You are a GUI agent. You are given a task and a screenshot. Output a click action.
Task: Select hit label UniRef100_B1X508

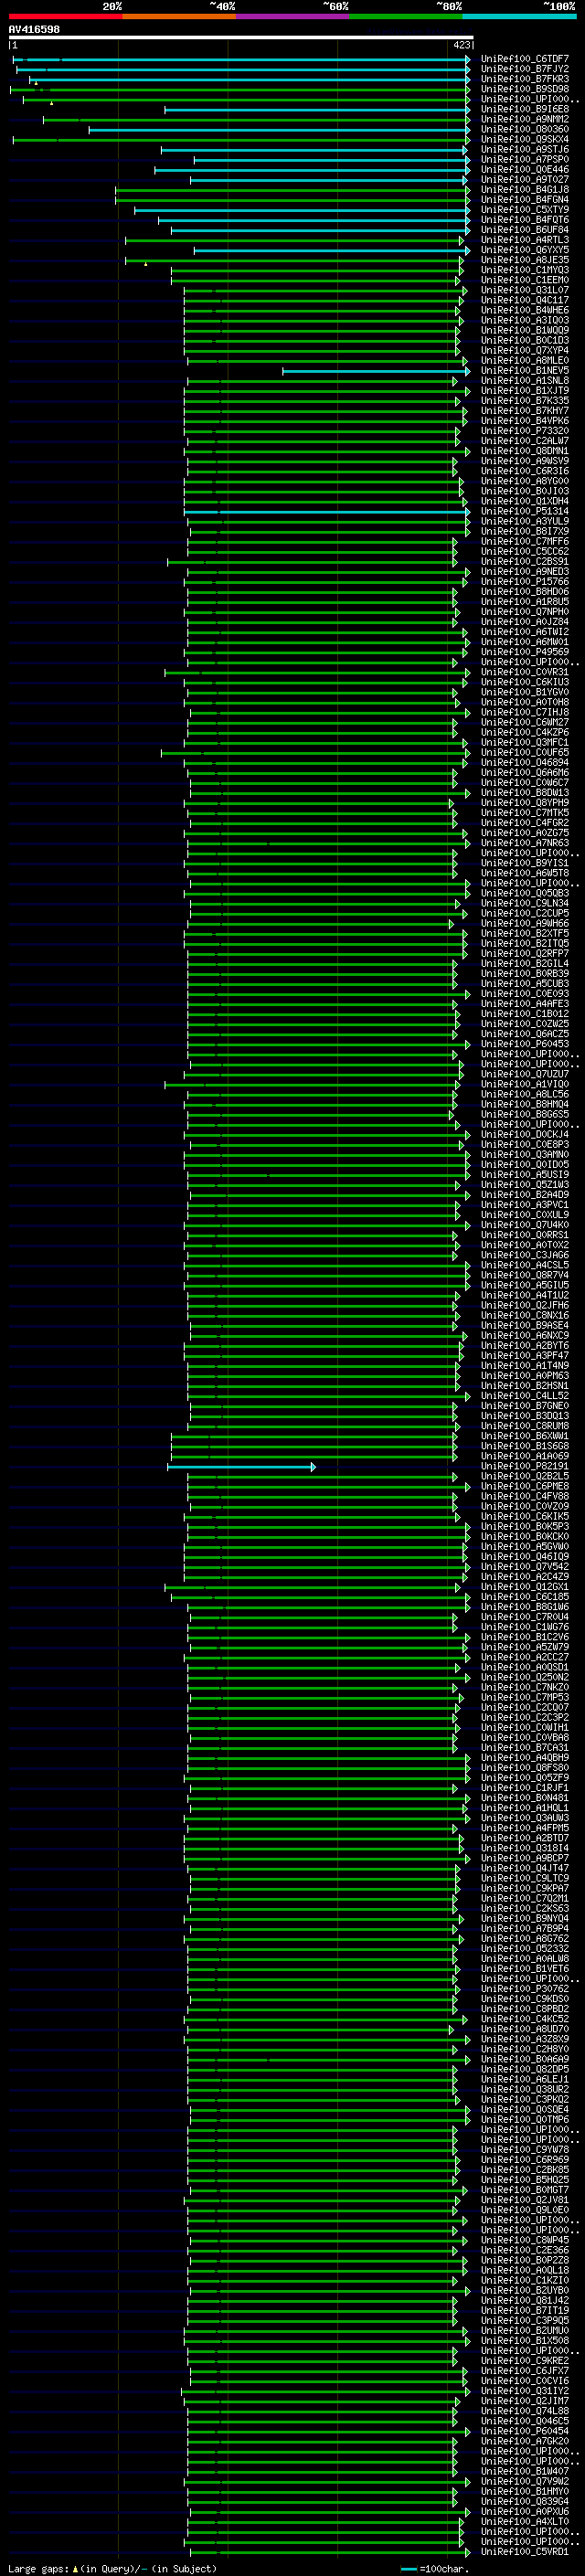[x=525, y=2341]
